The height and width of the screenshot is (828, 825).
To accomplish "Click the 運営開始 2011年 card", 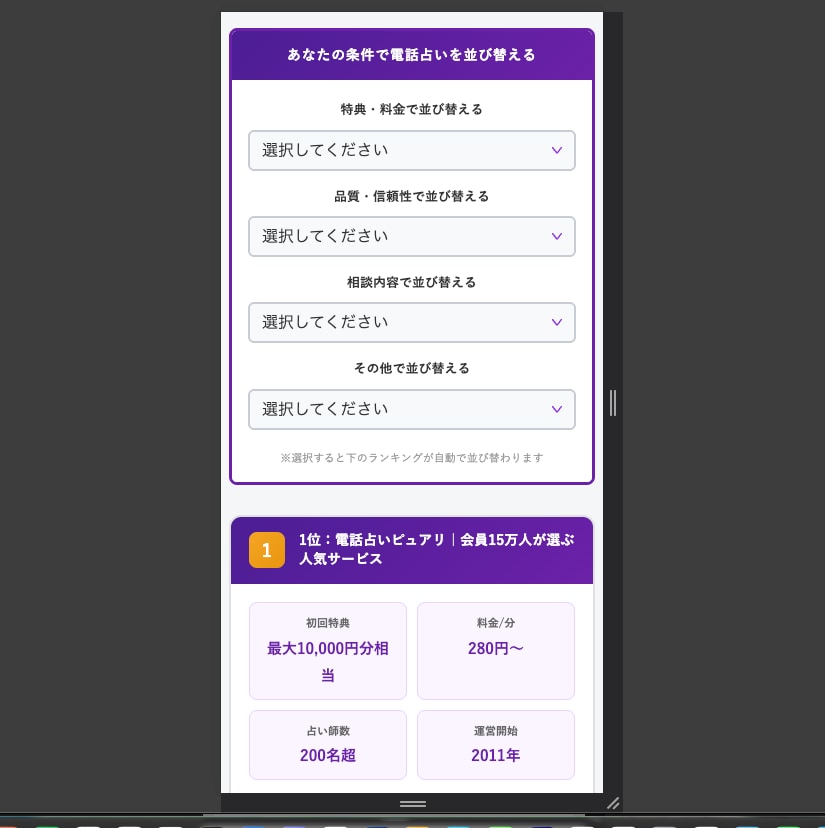I will 495,745.
